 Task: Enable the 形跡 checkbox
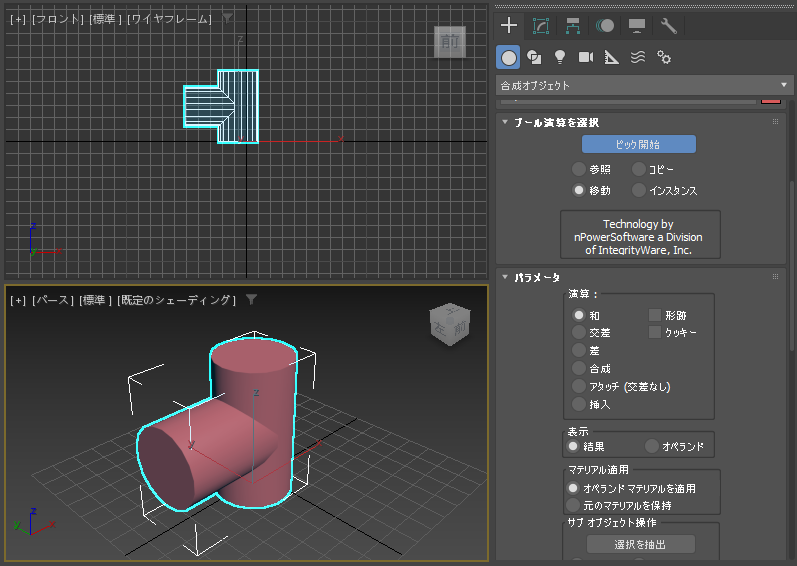point(655,315)
